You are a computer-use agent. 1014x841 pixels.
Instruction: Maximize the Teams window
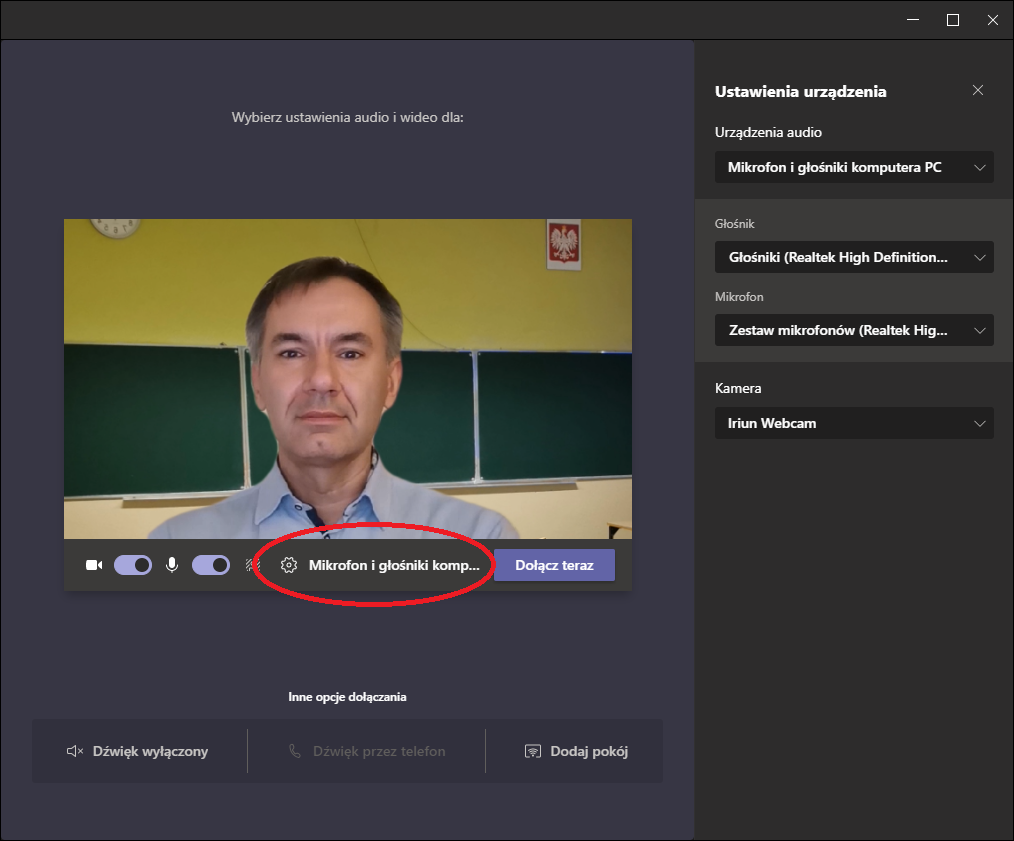tap(953, 20)
